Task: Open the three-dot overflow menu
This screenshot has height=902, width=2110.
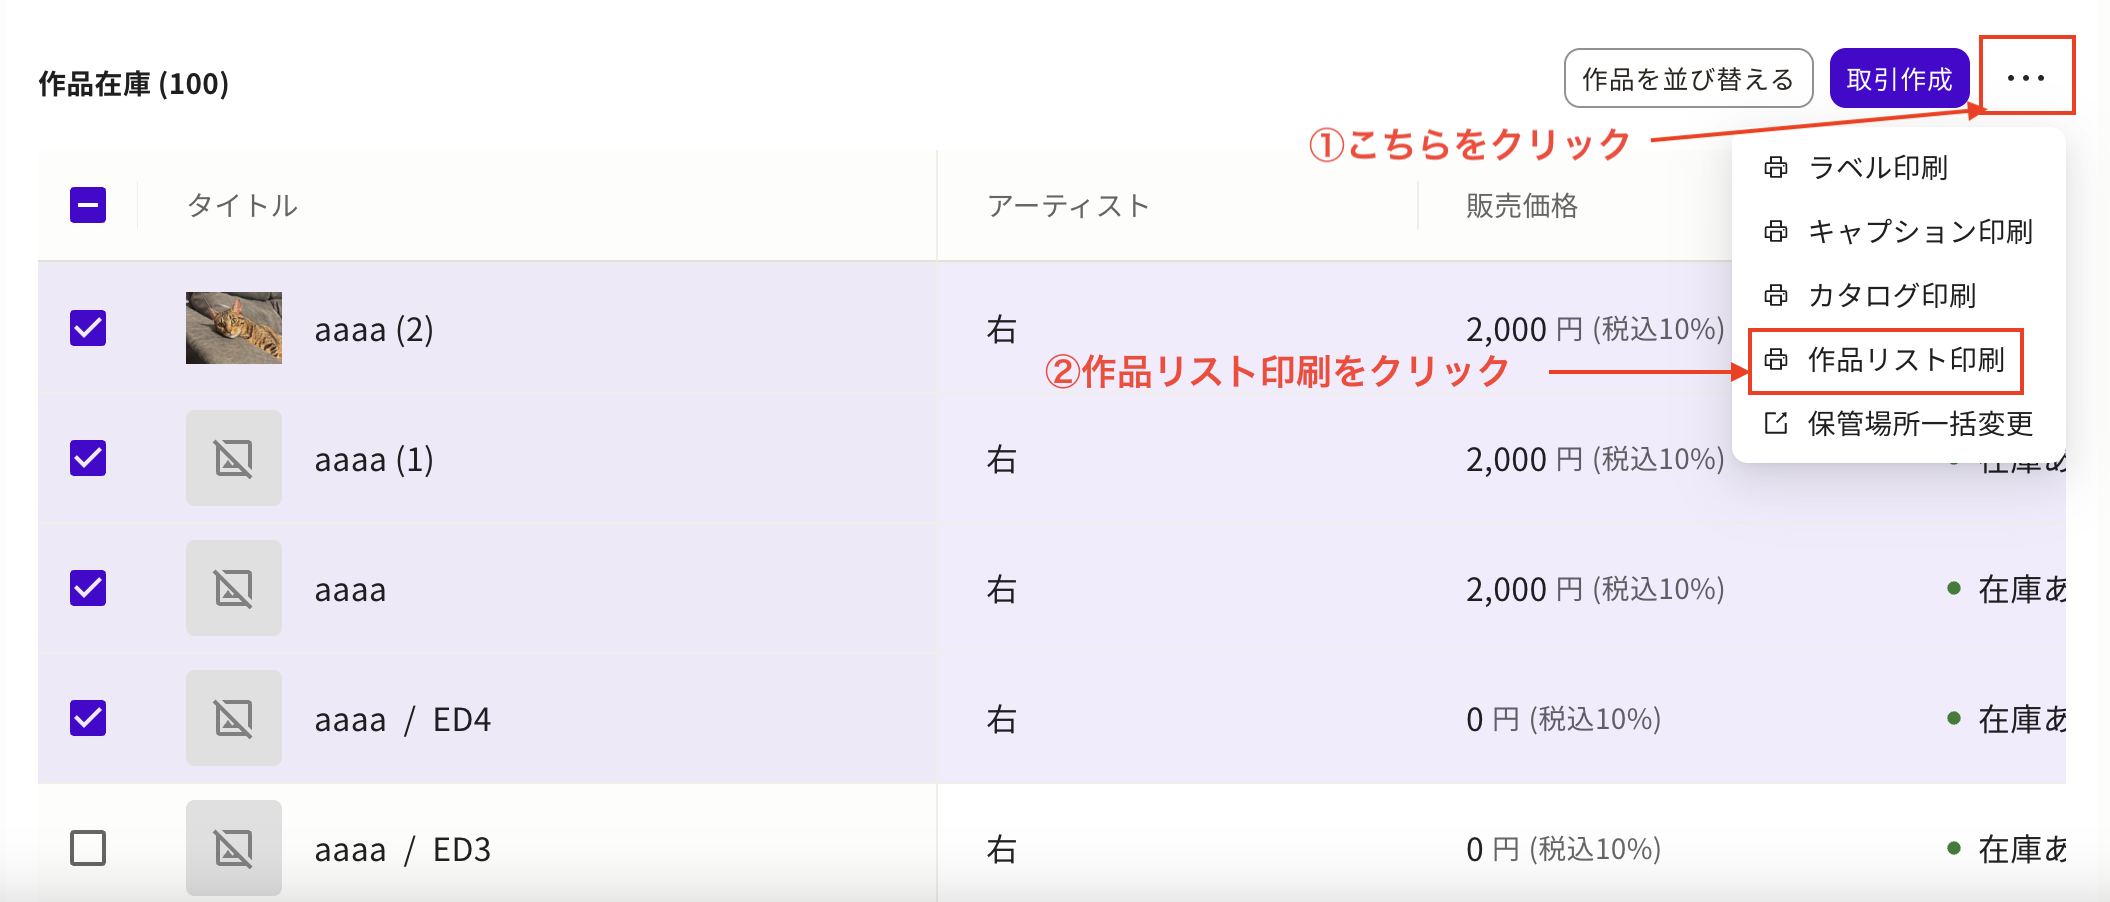Action: [2026, 80]
